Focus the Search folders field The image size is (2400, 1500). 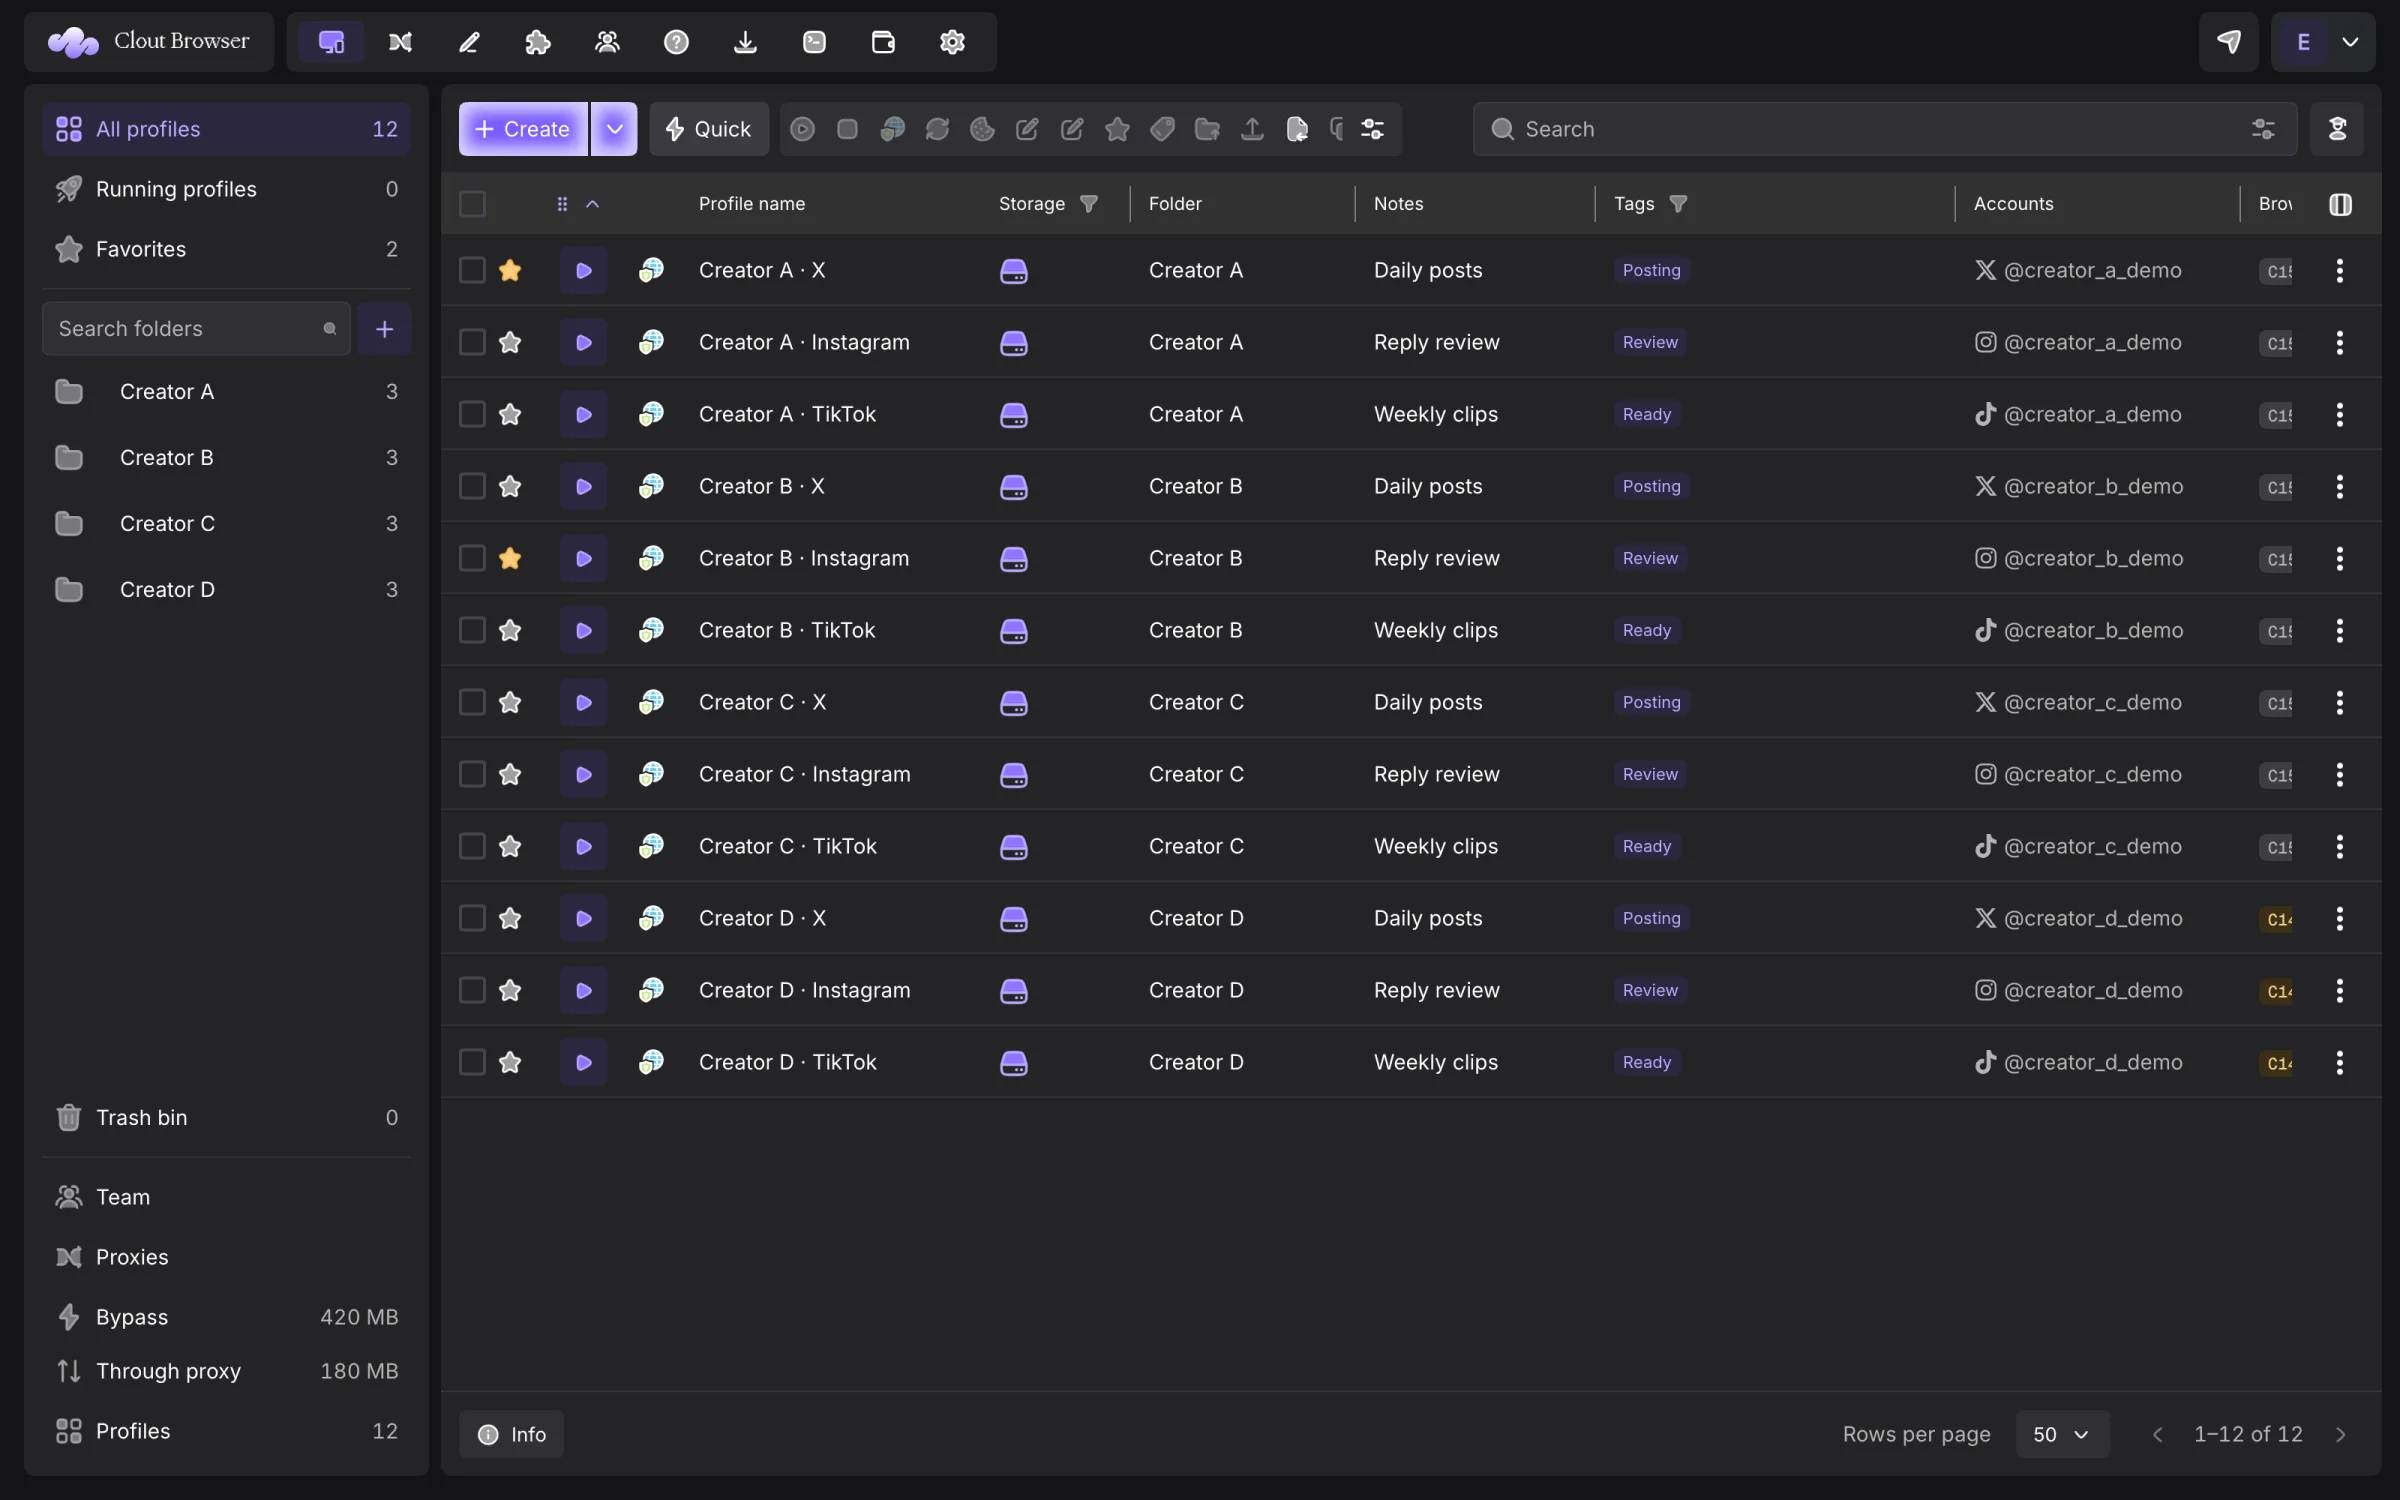click(x=196, y=329)
